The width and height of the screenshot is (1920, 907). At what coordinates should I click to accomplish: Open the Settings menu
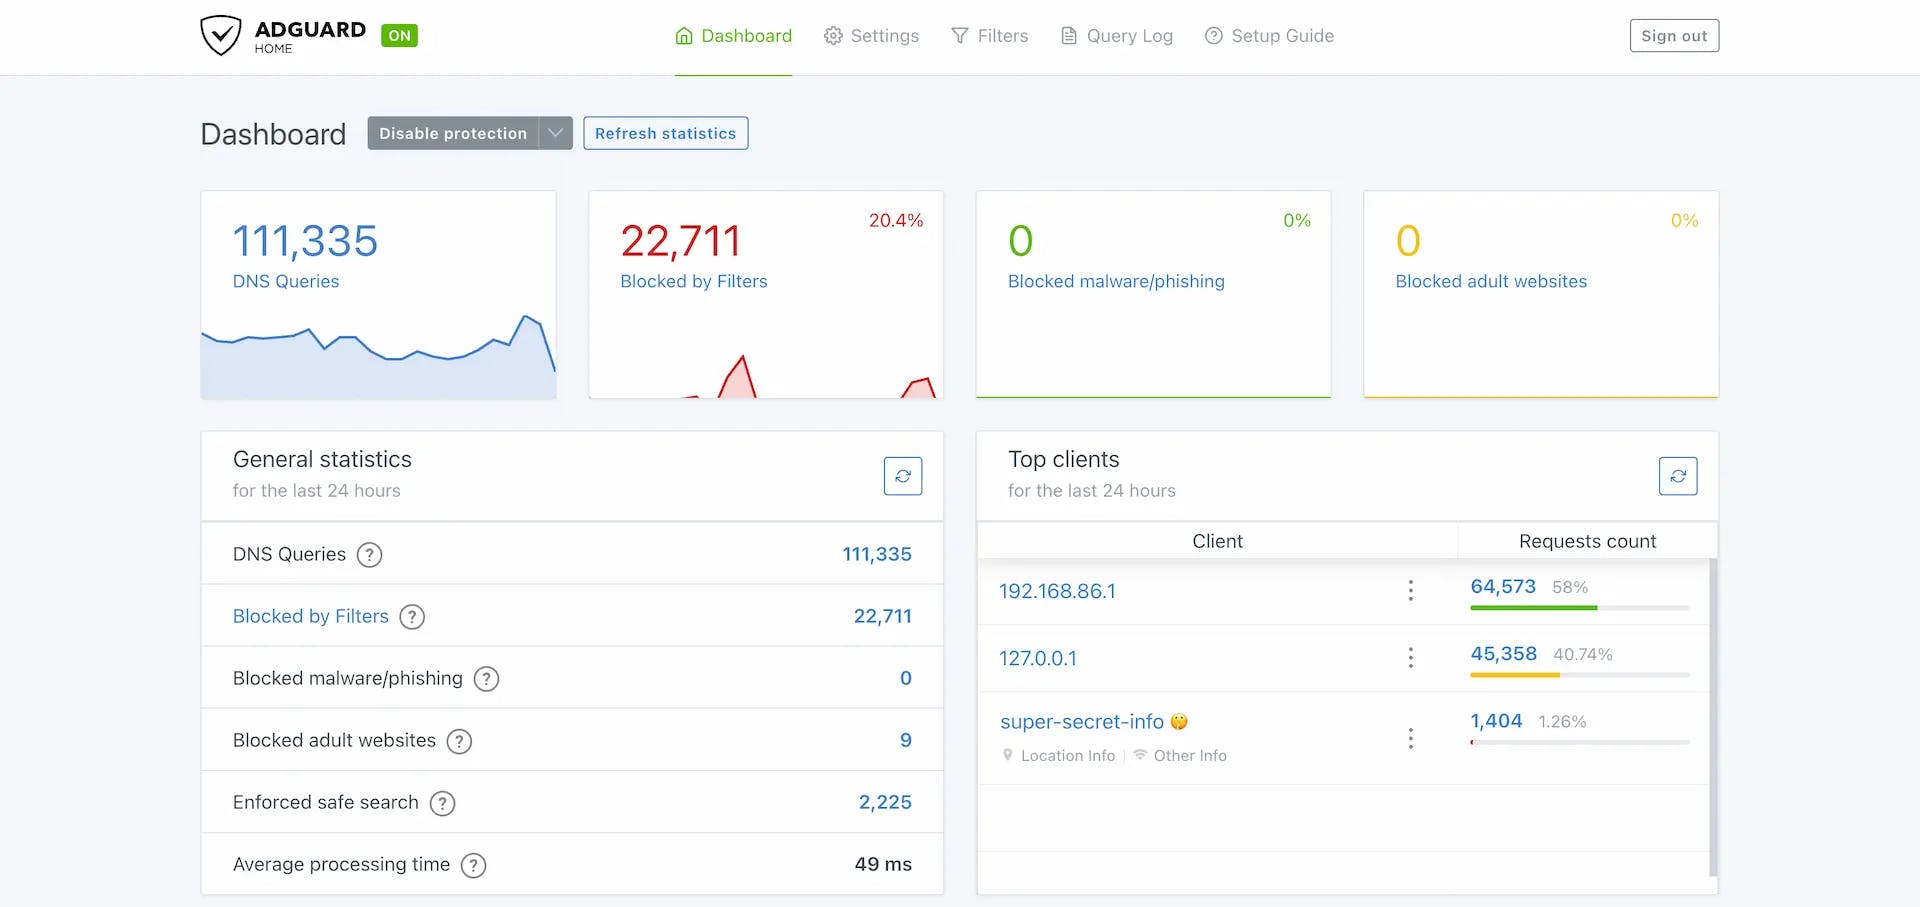click(x=871, y=36)
